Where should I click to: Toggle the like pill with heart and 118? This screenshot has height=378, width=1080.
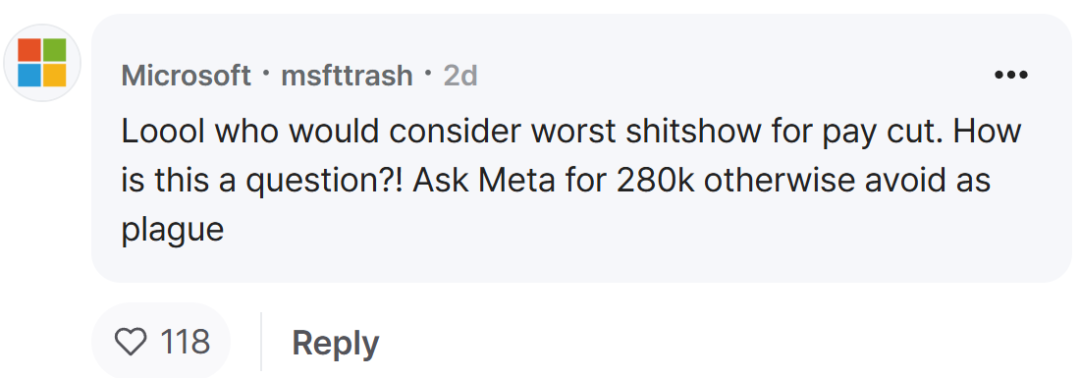(160, 341)
